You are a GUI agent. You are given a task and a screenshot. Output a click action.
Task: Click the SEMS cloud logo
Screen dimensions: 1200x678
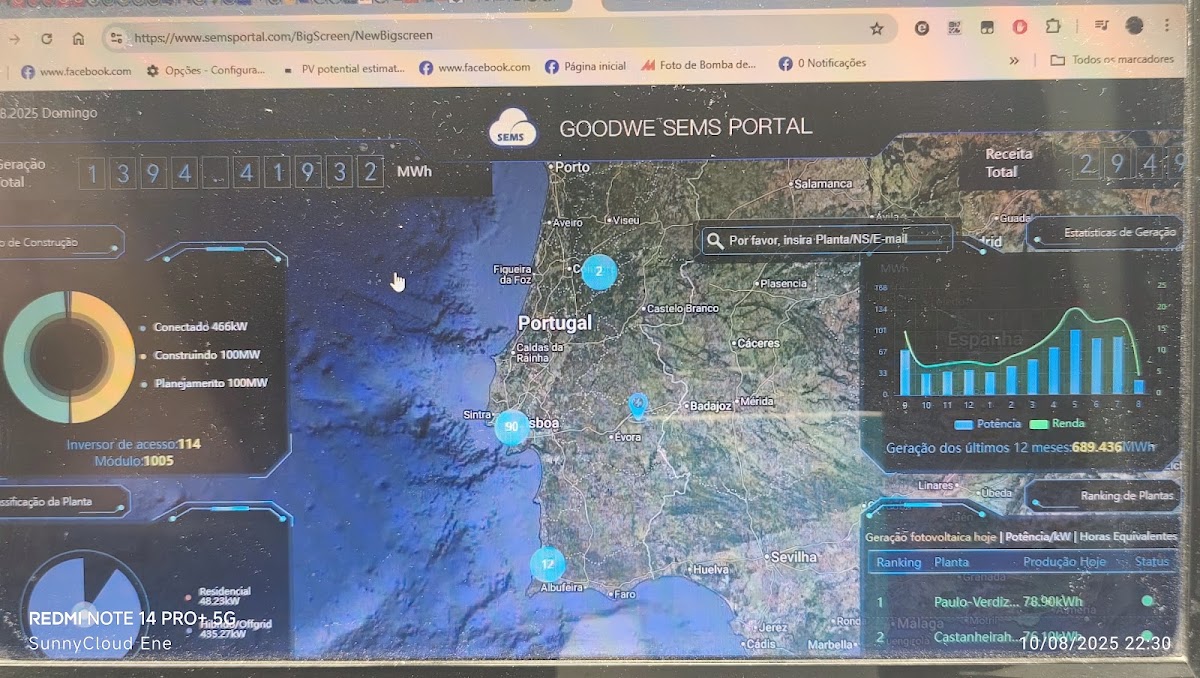click(513, 129)
